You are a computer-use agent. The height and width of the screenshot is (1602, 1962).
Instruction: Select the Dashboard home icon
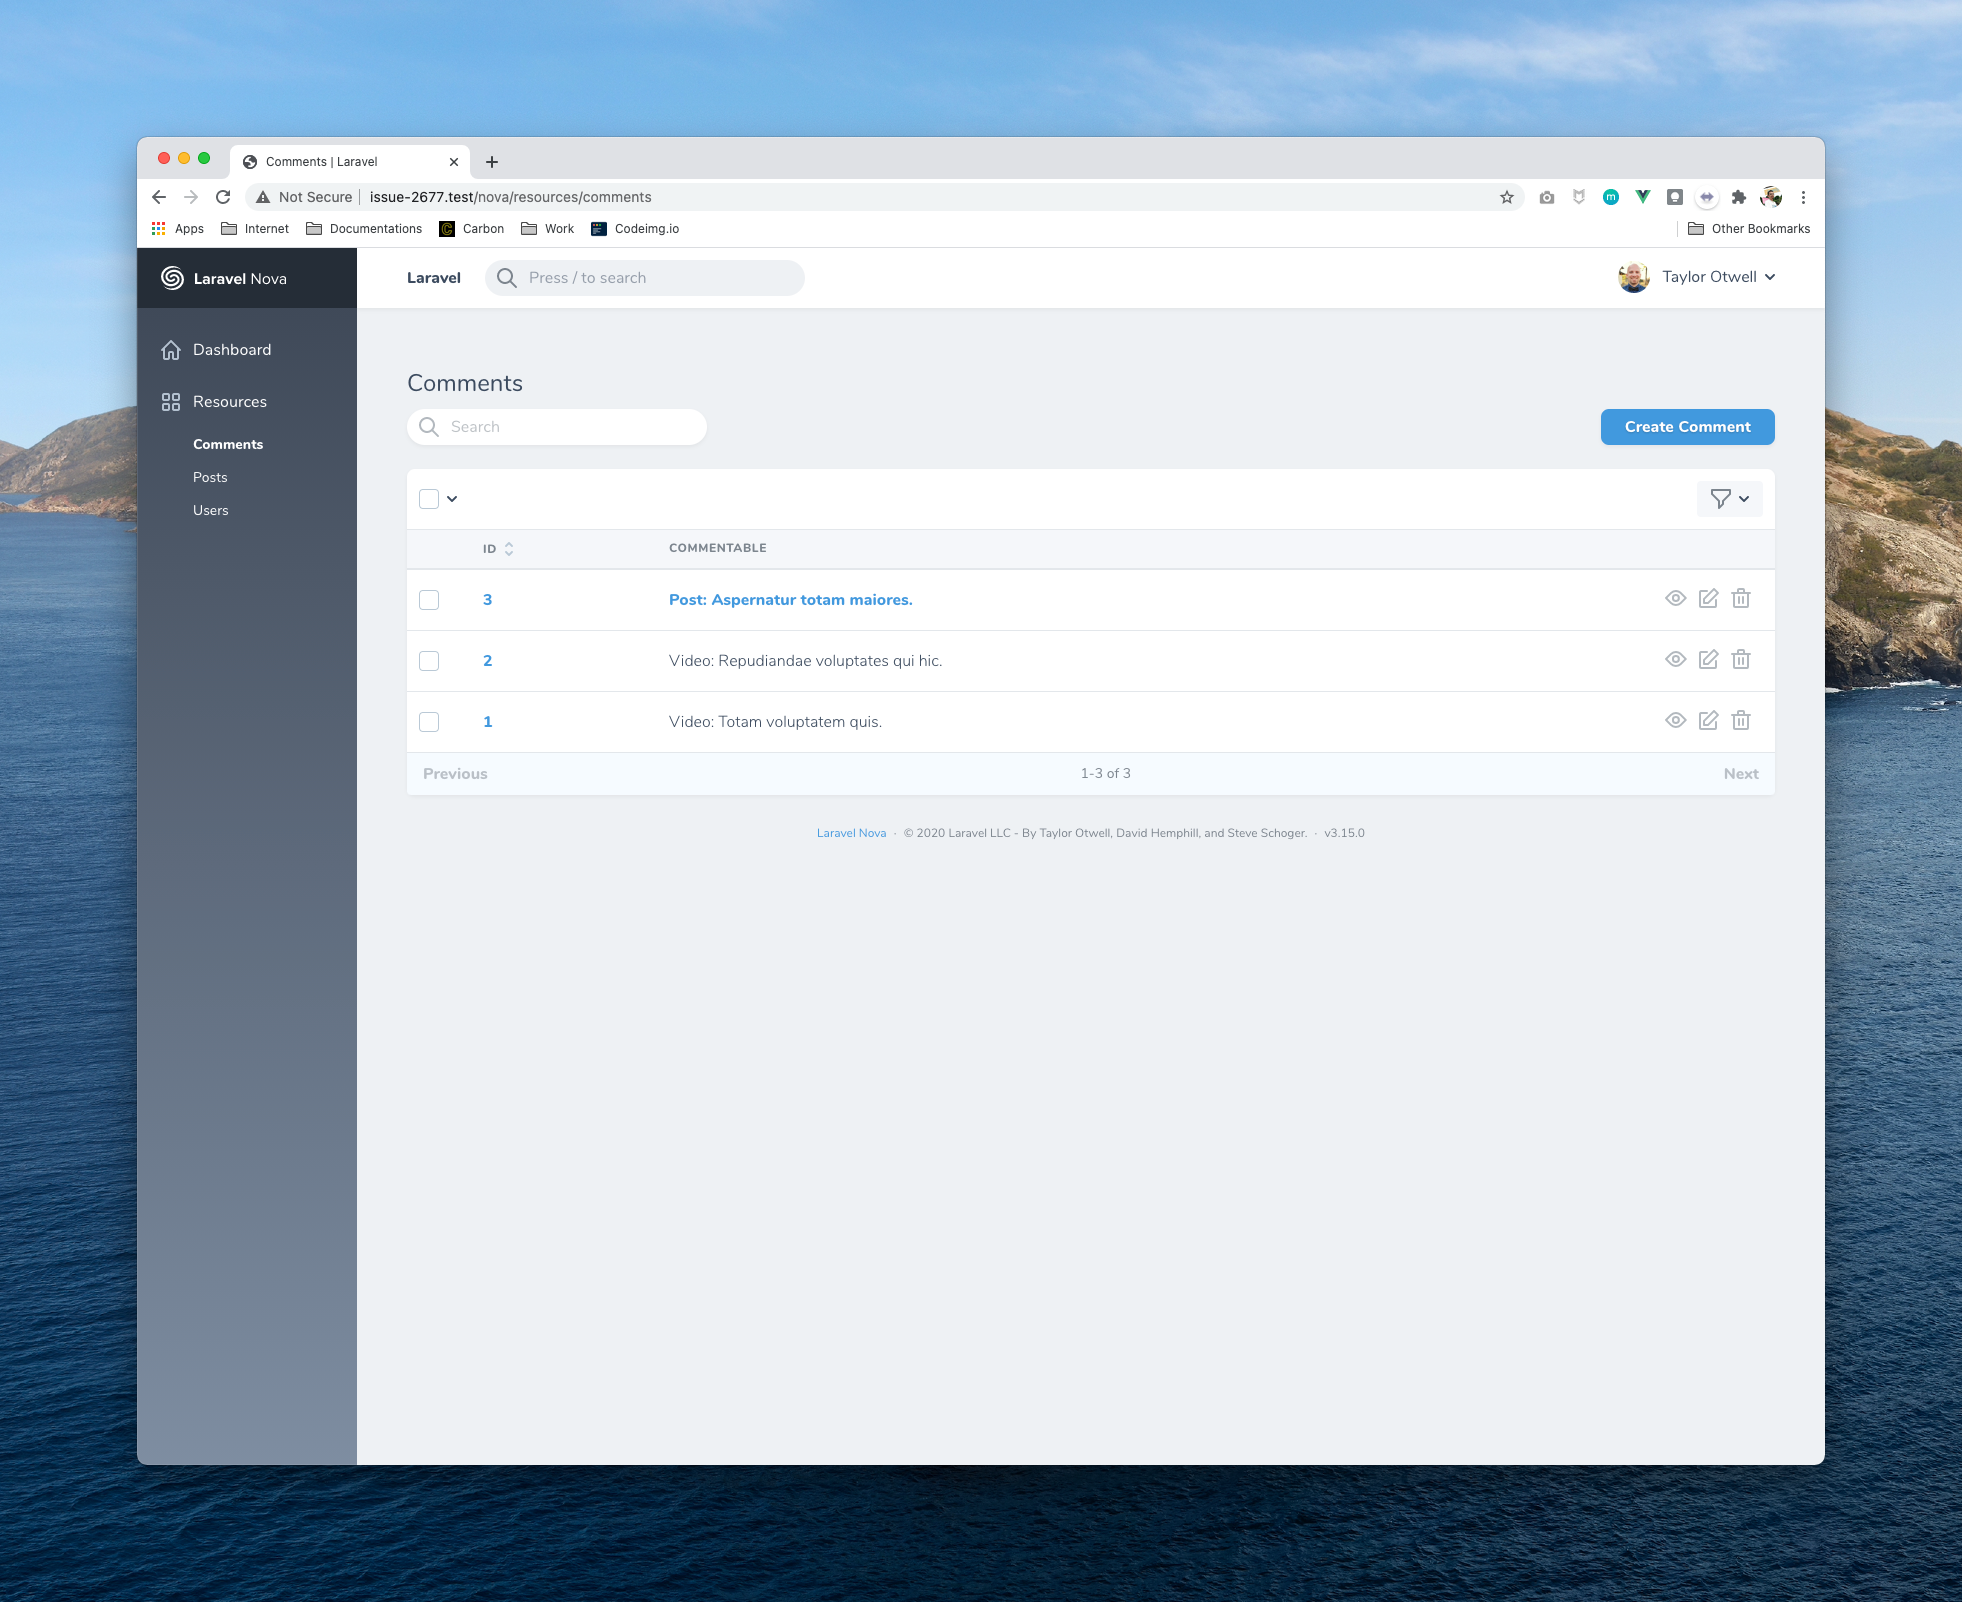coord(171,349)
